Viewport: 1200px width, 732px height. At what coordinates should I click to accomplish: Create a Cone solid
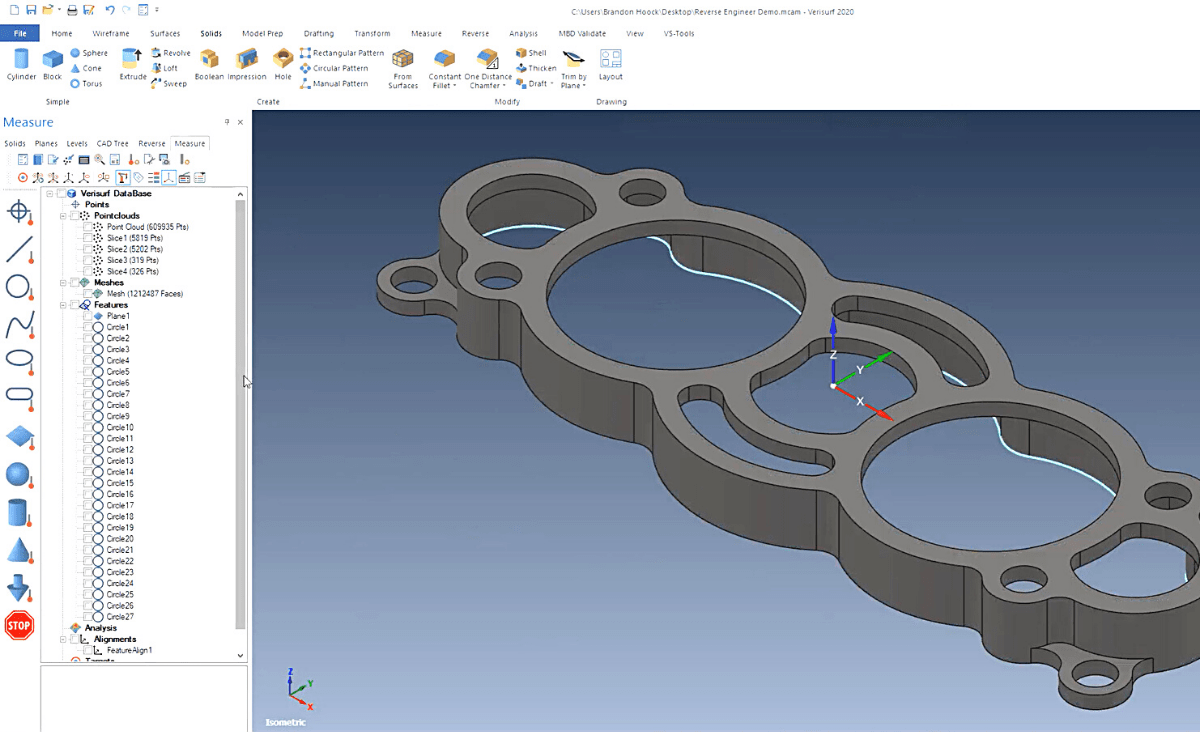coord(86,68)
